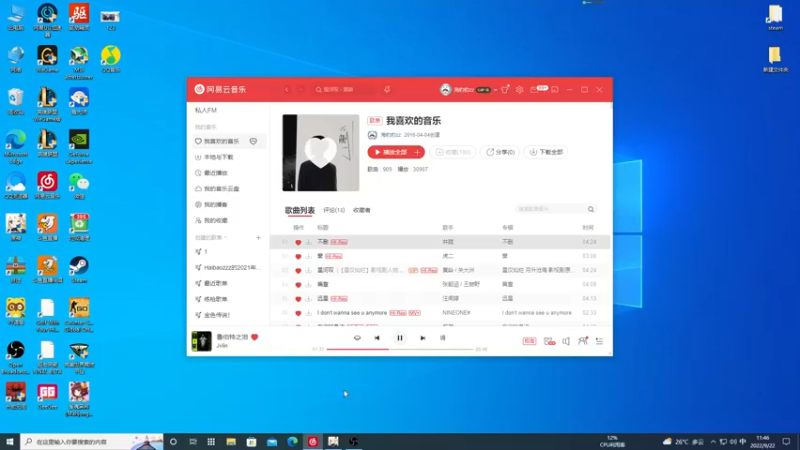Open the Windows Start menu
This screenshot has height=450, width=800.
pos(10,442)
